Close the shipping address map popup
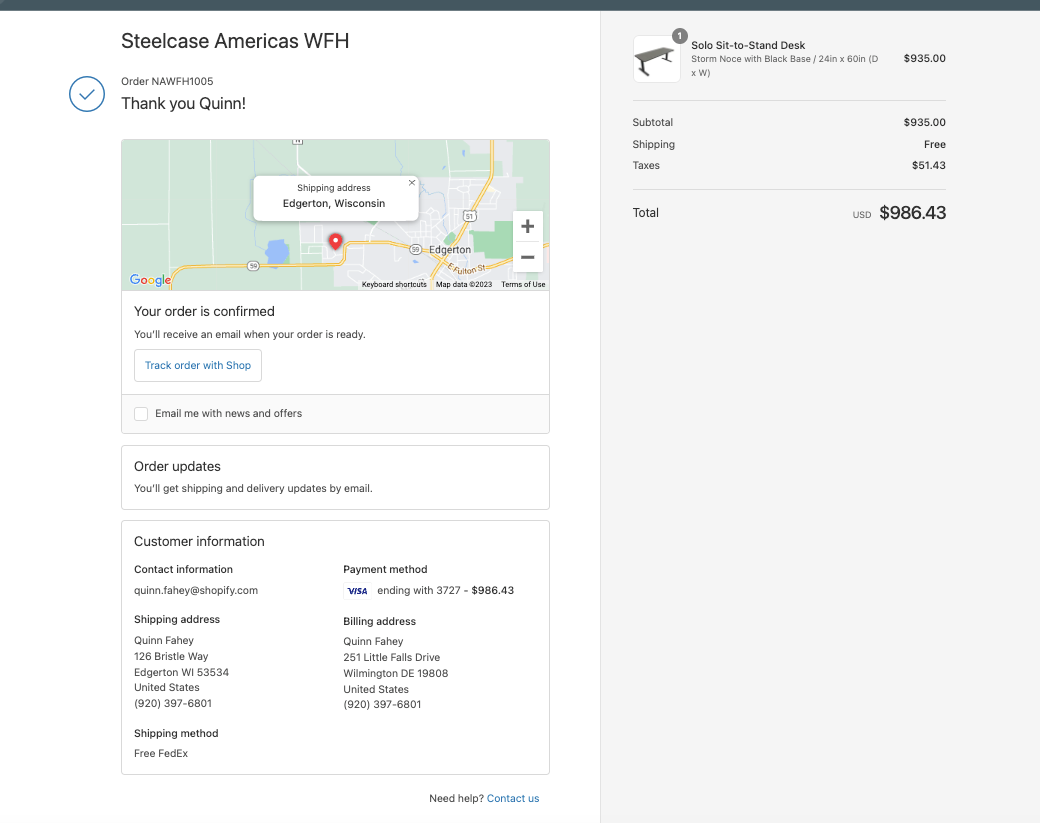Image resolution: width=1040 pixels, height=823 pixels. (x=412, y=183)
